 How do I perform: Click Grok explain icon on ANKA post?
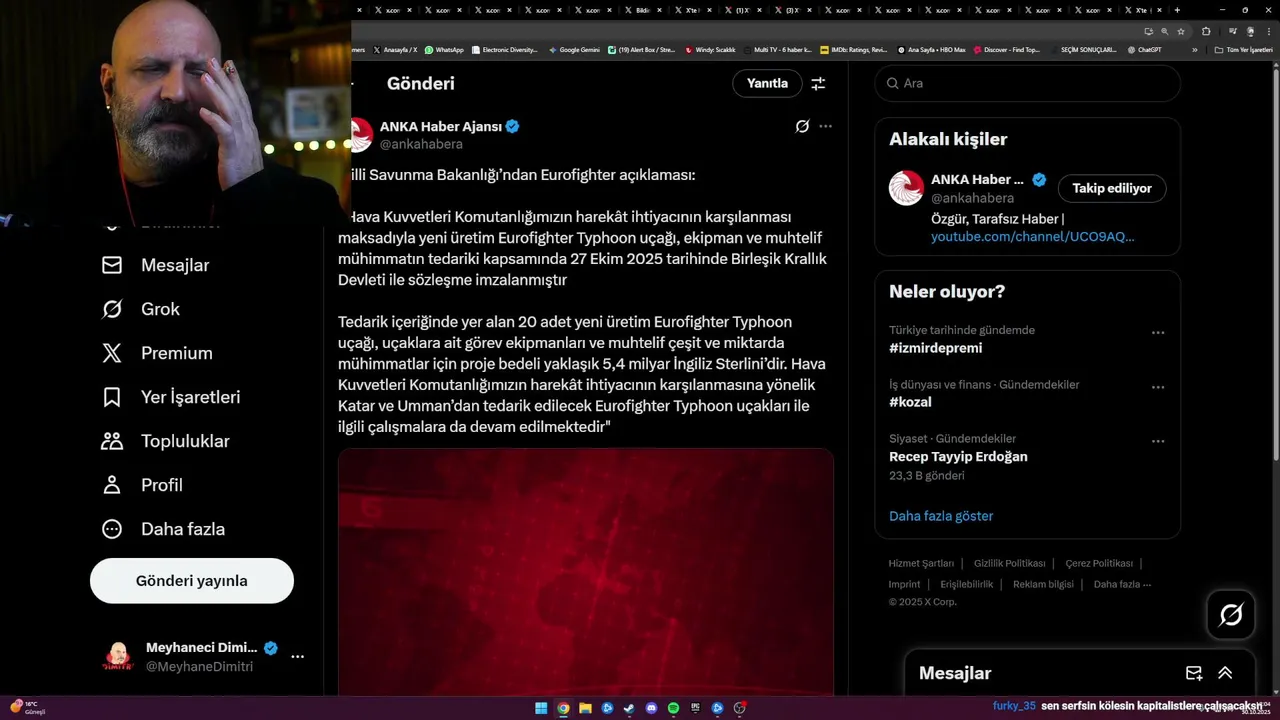point(802,126)
